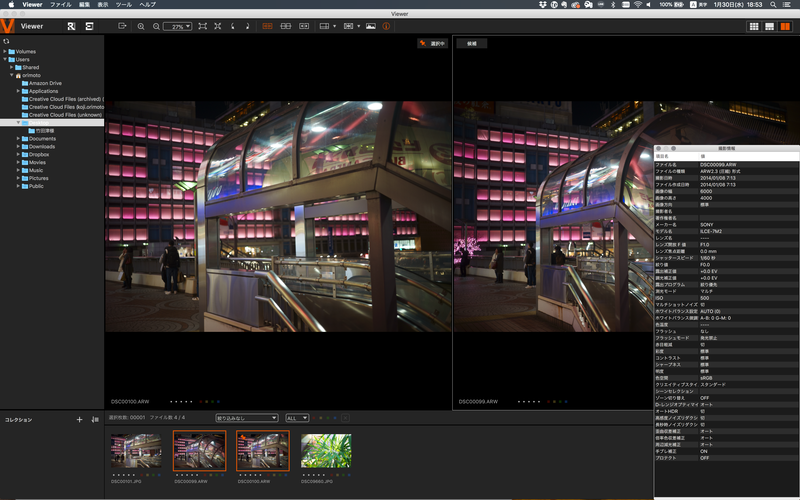The image size is (800, 500).
Task: Click the actual-size expand arrows icon
Action: point(218,26)
